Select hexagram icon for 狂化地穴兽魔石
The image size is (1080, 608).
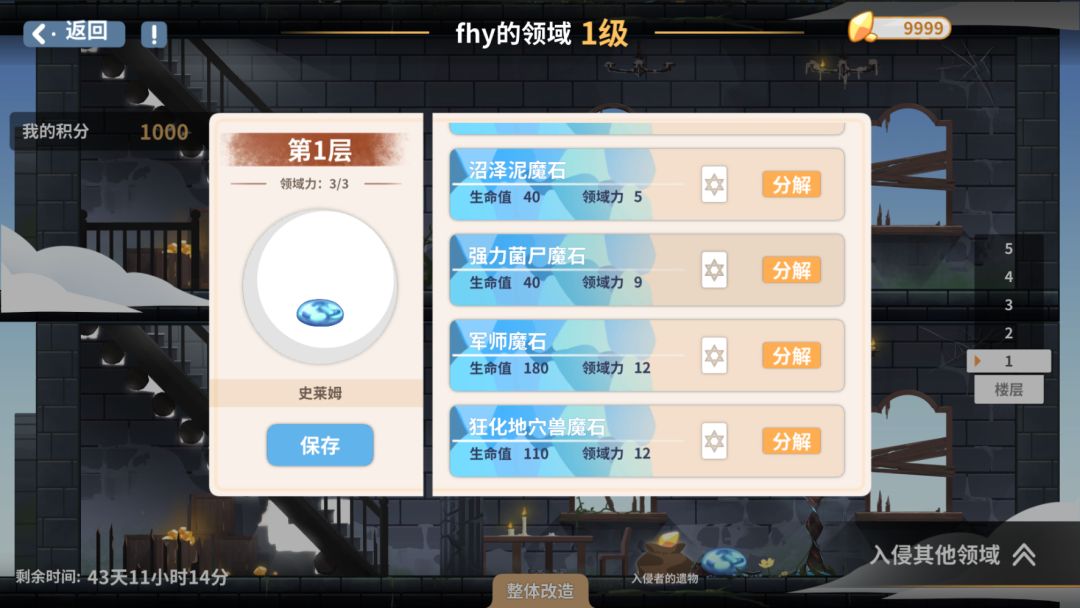pyautogui.click(x=714, y=441)
